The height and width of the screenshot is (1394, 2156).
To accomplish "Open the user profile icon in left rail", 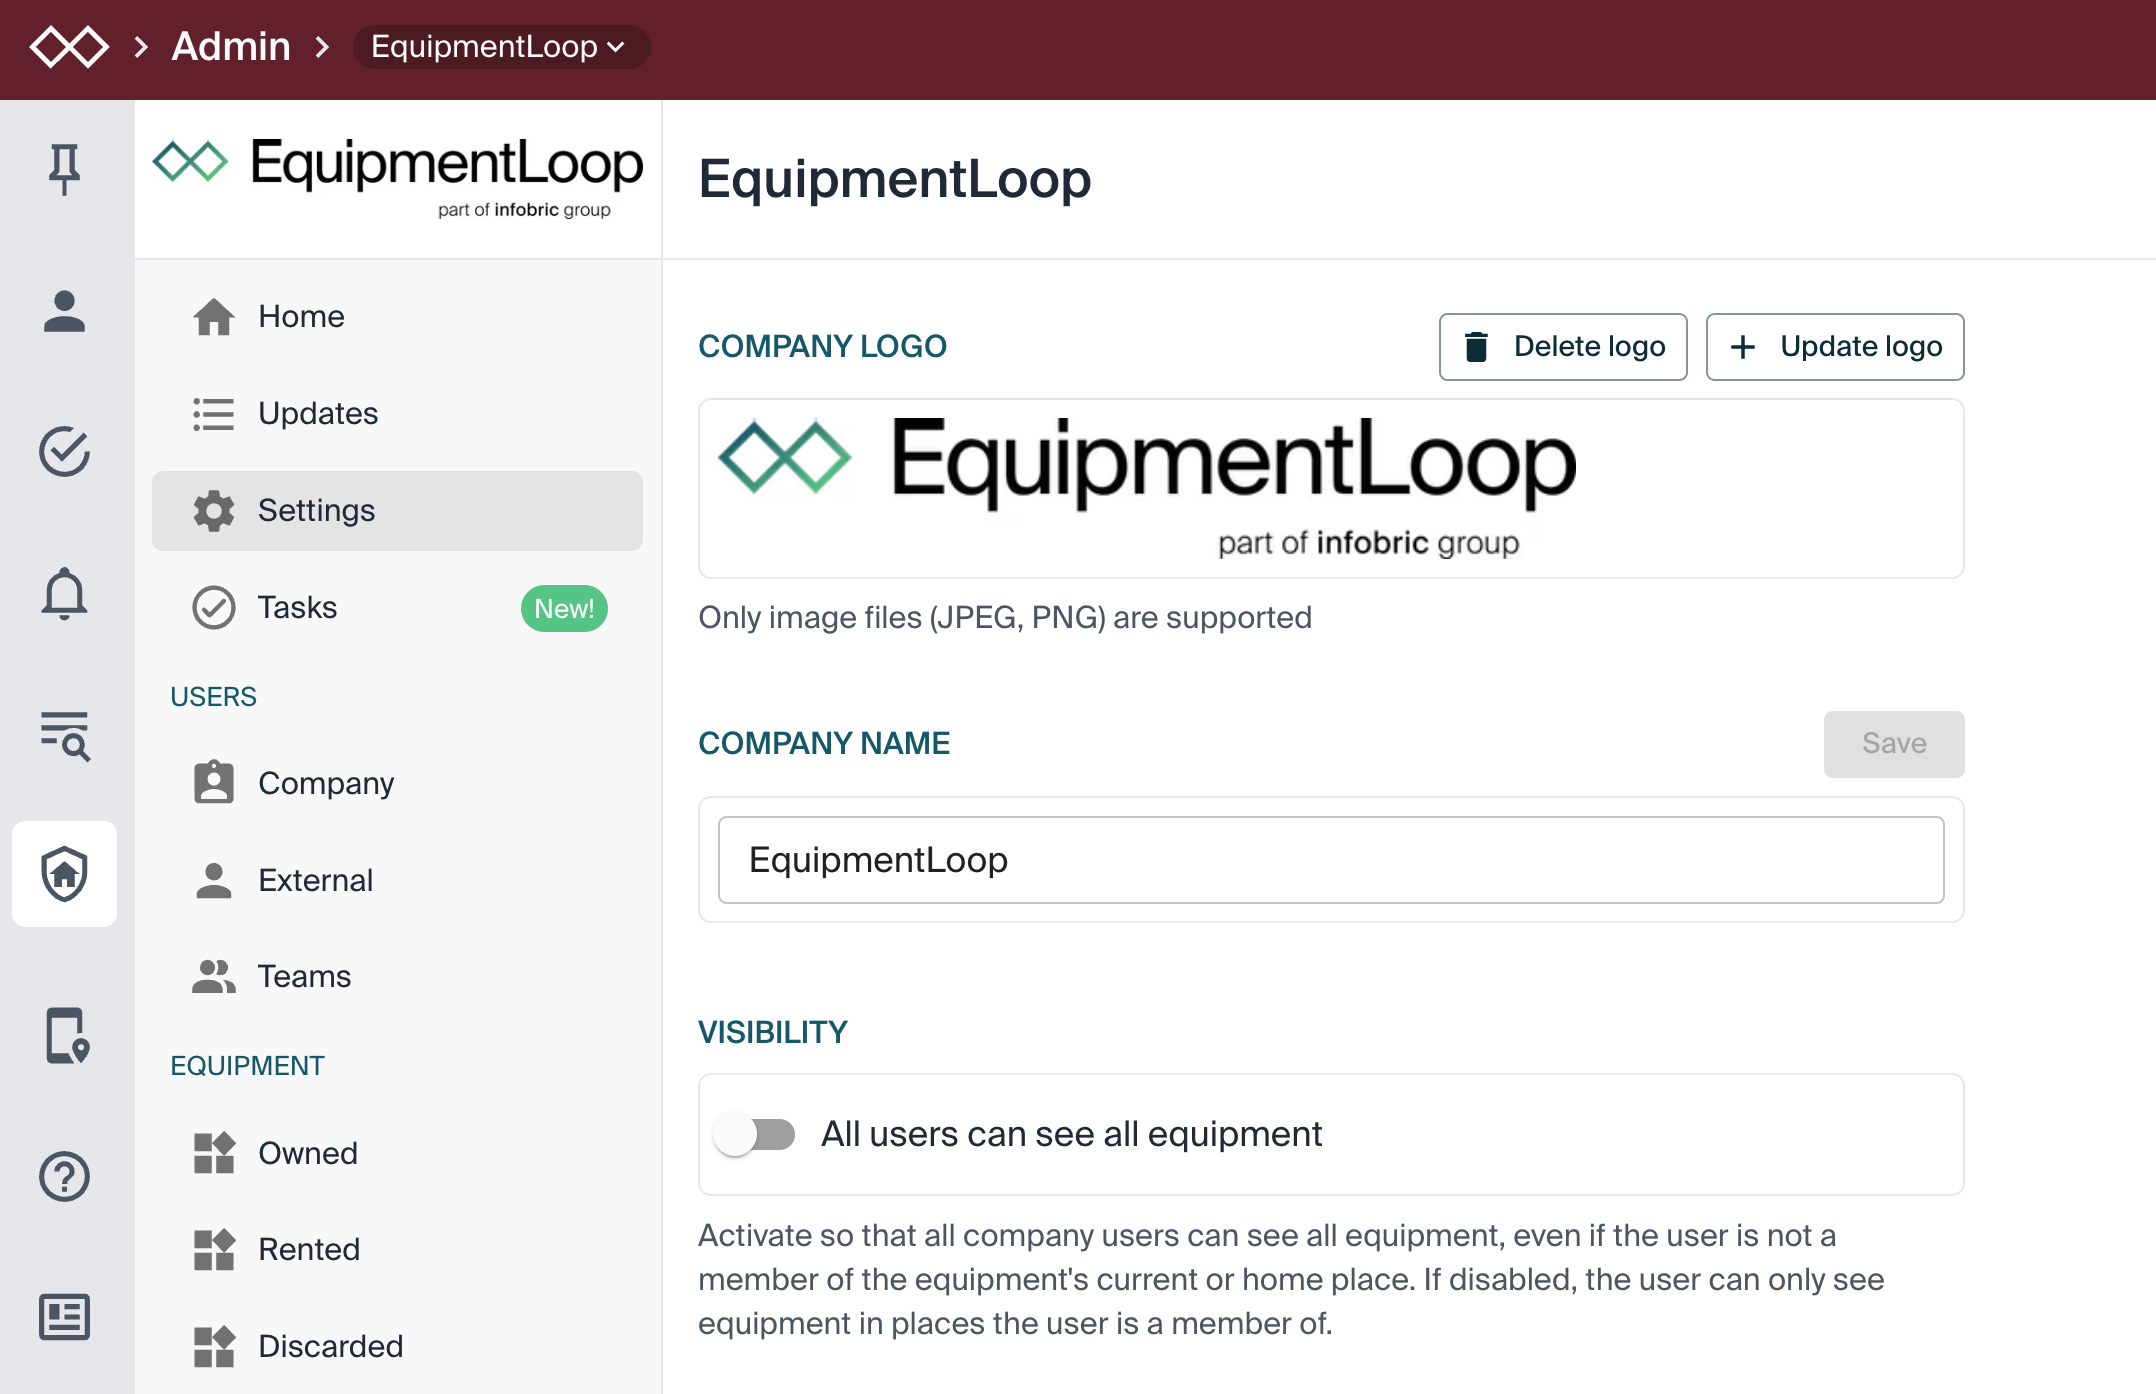I will [x=64, y=311].
